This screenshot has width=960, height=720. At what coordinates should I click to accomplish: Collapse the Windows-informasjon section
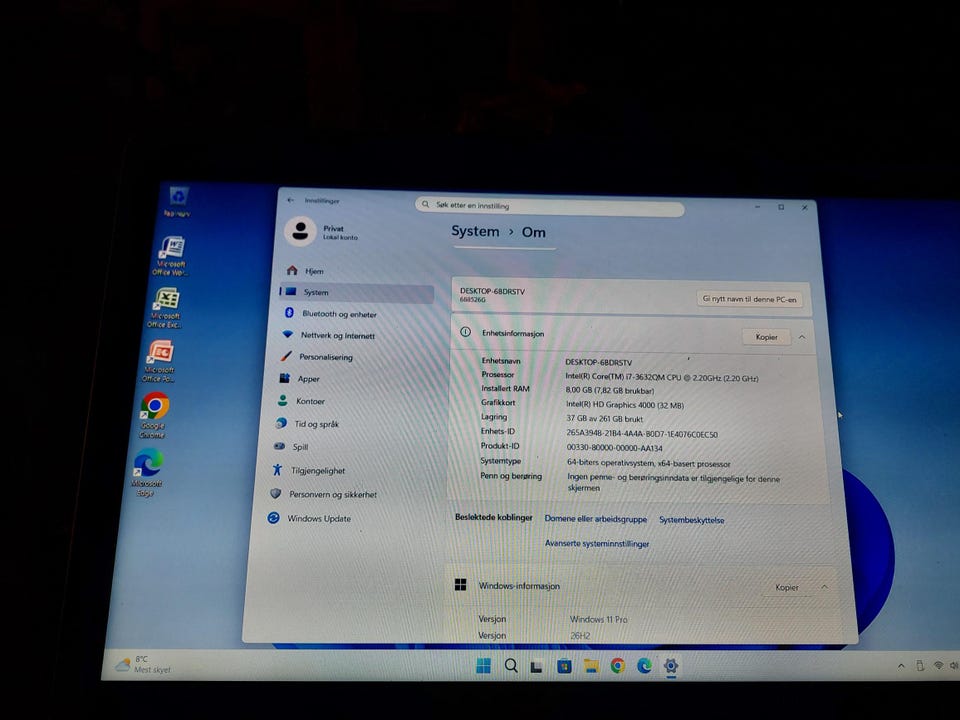(x=824, y=587)
